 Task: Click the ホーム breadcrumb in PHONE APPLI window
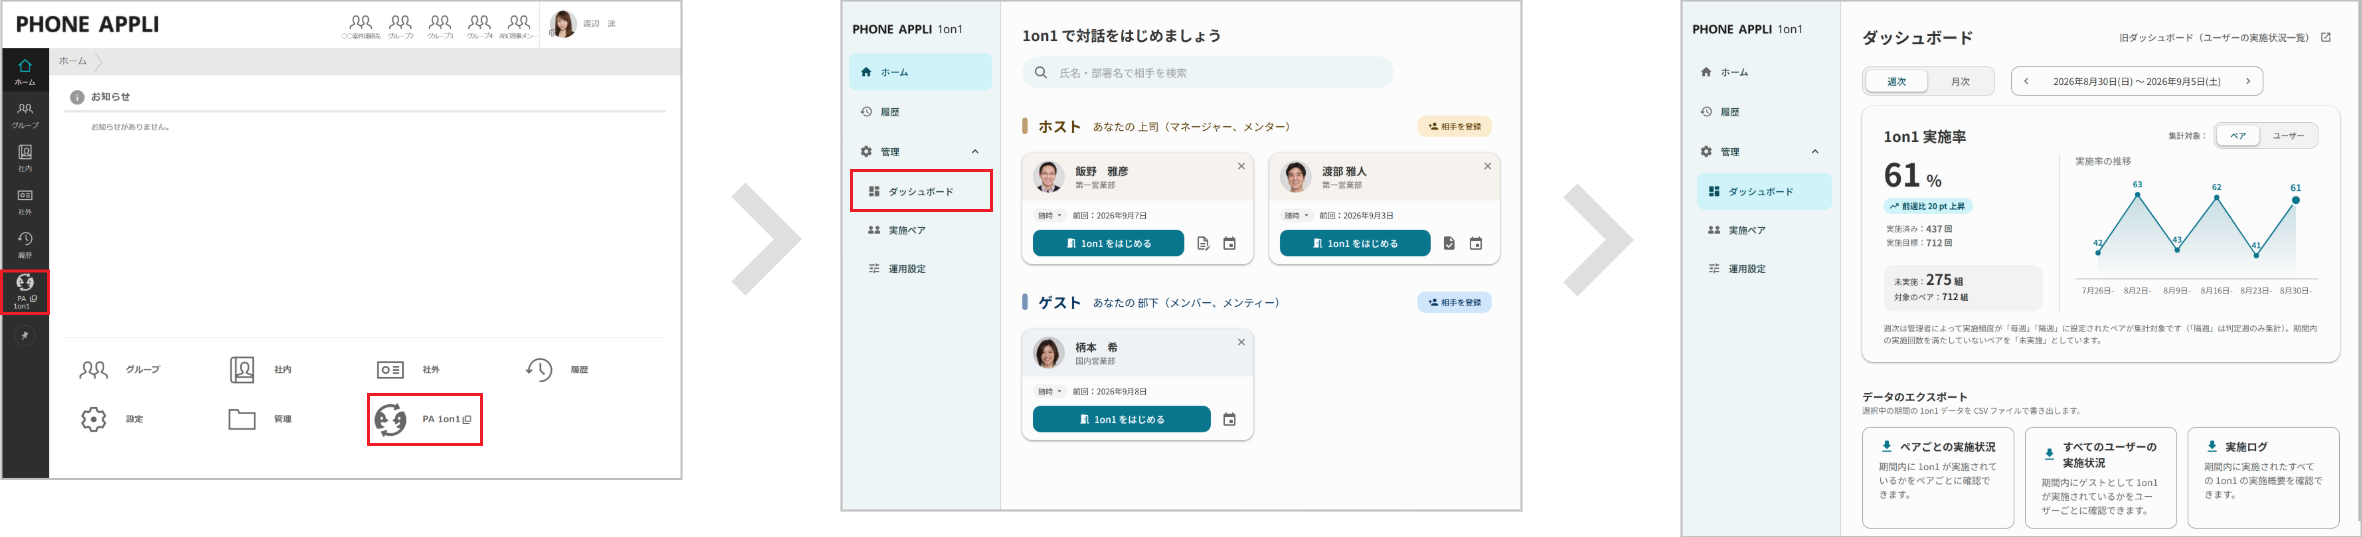pyautogui.click(x=73, y=61)
